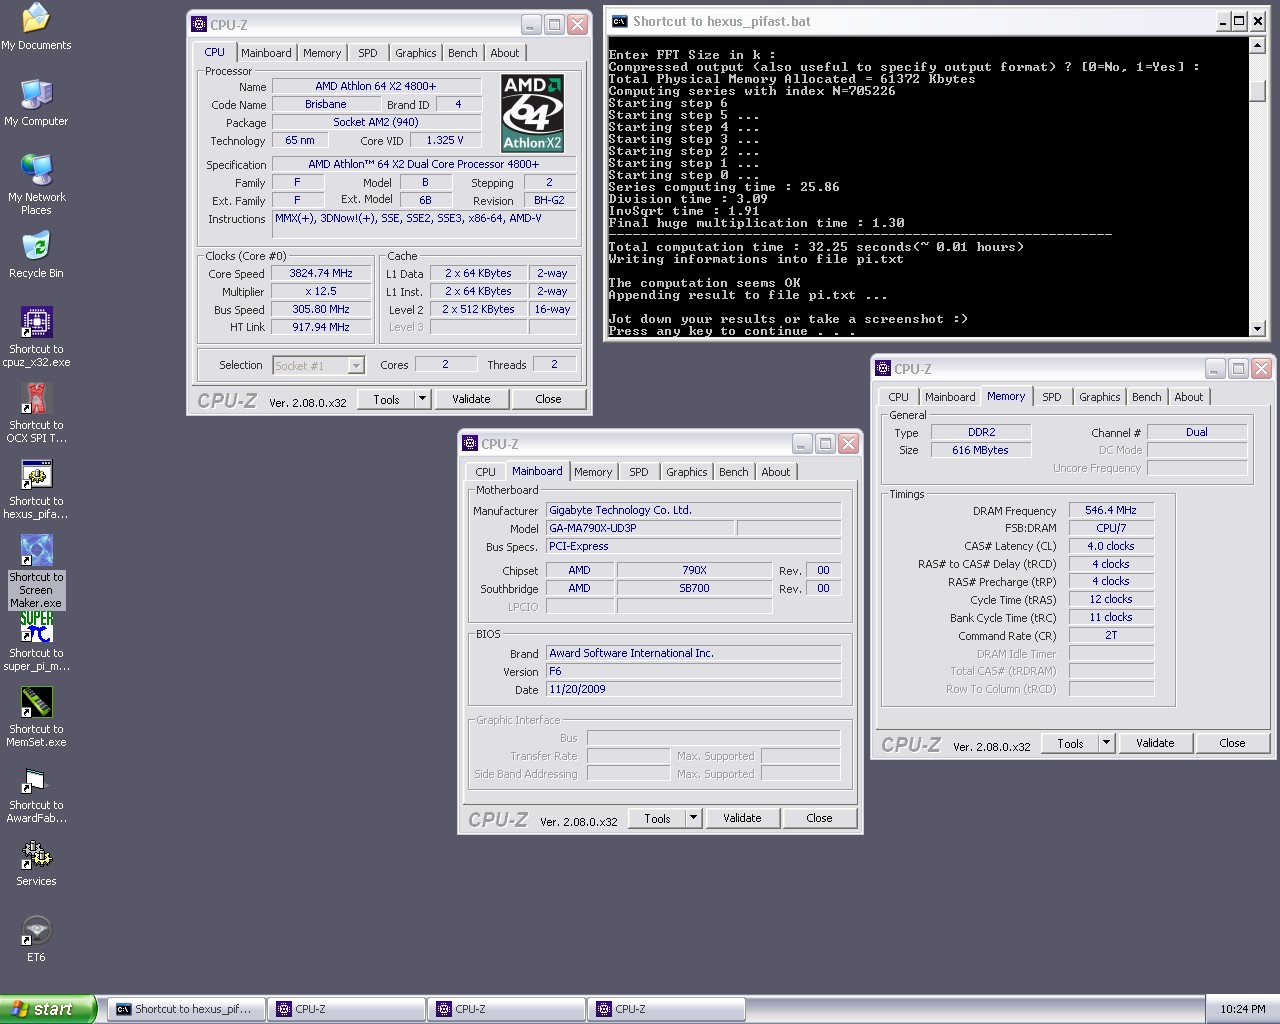
Task: Click scroll down arrow in command prompt
Action: (1257, 328)
